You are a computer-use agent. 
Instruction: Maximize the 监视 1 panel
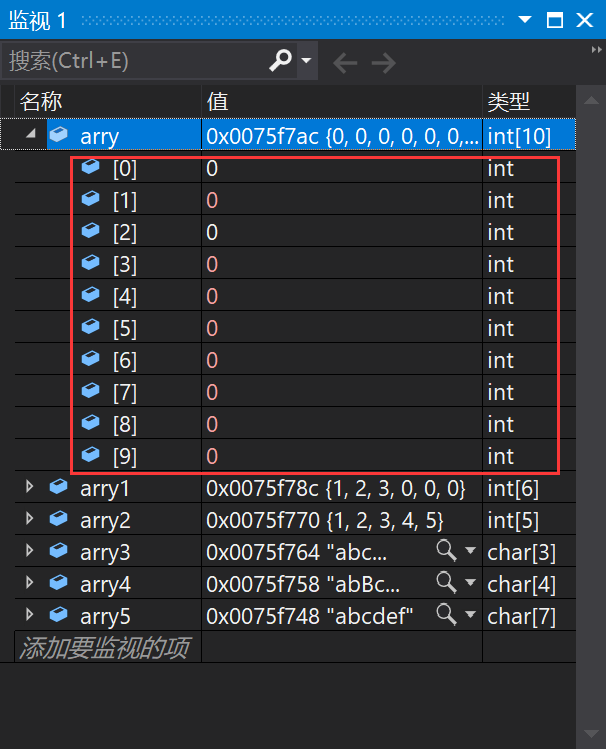tap(554, 20)
